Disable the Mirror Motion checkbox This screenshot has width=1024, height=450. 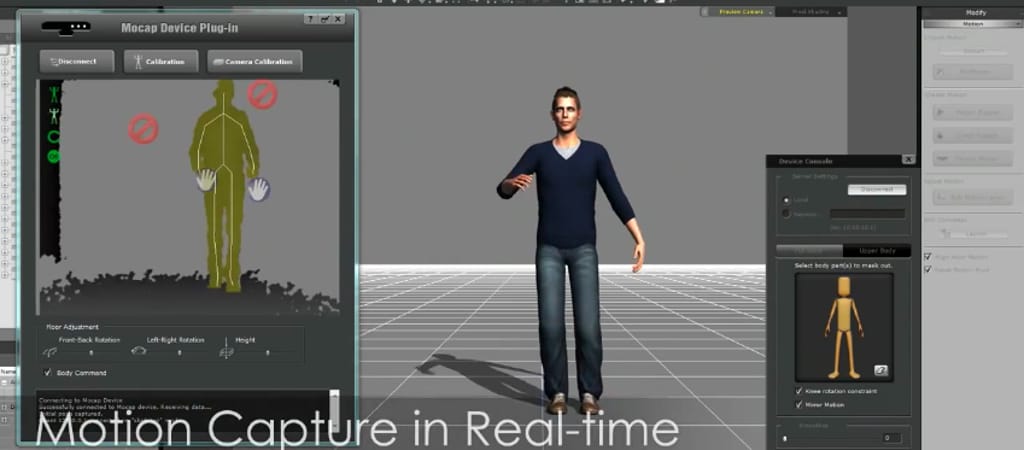(798, 405)
